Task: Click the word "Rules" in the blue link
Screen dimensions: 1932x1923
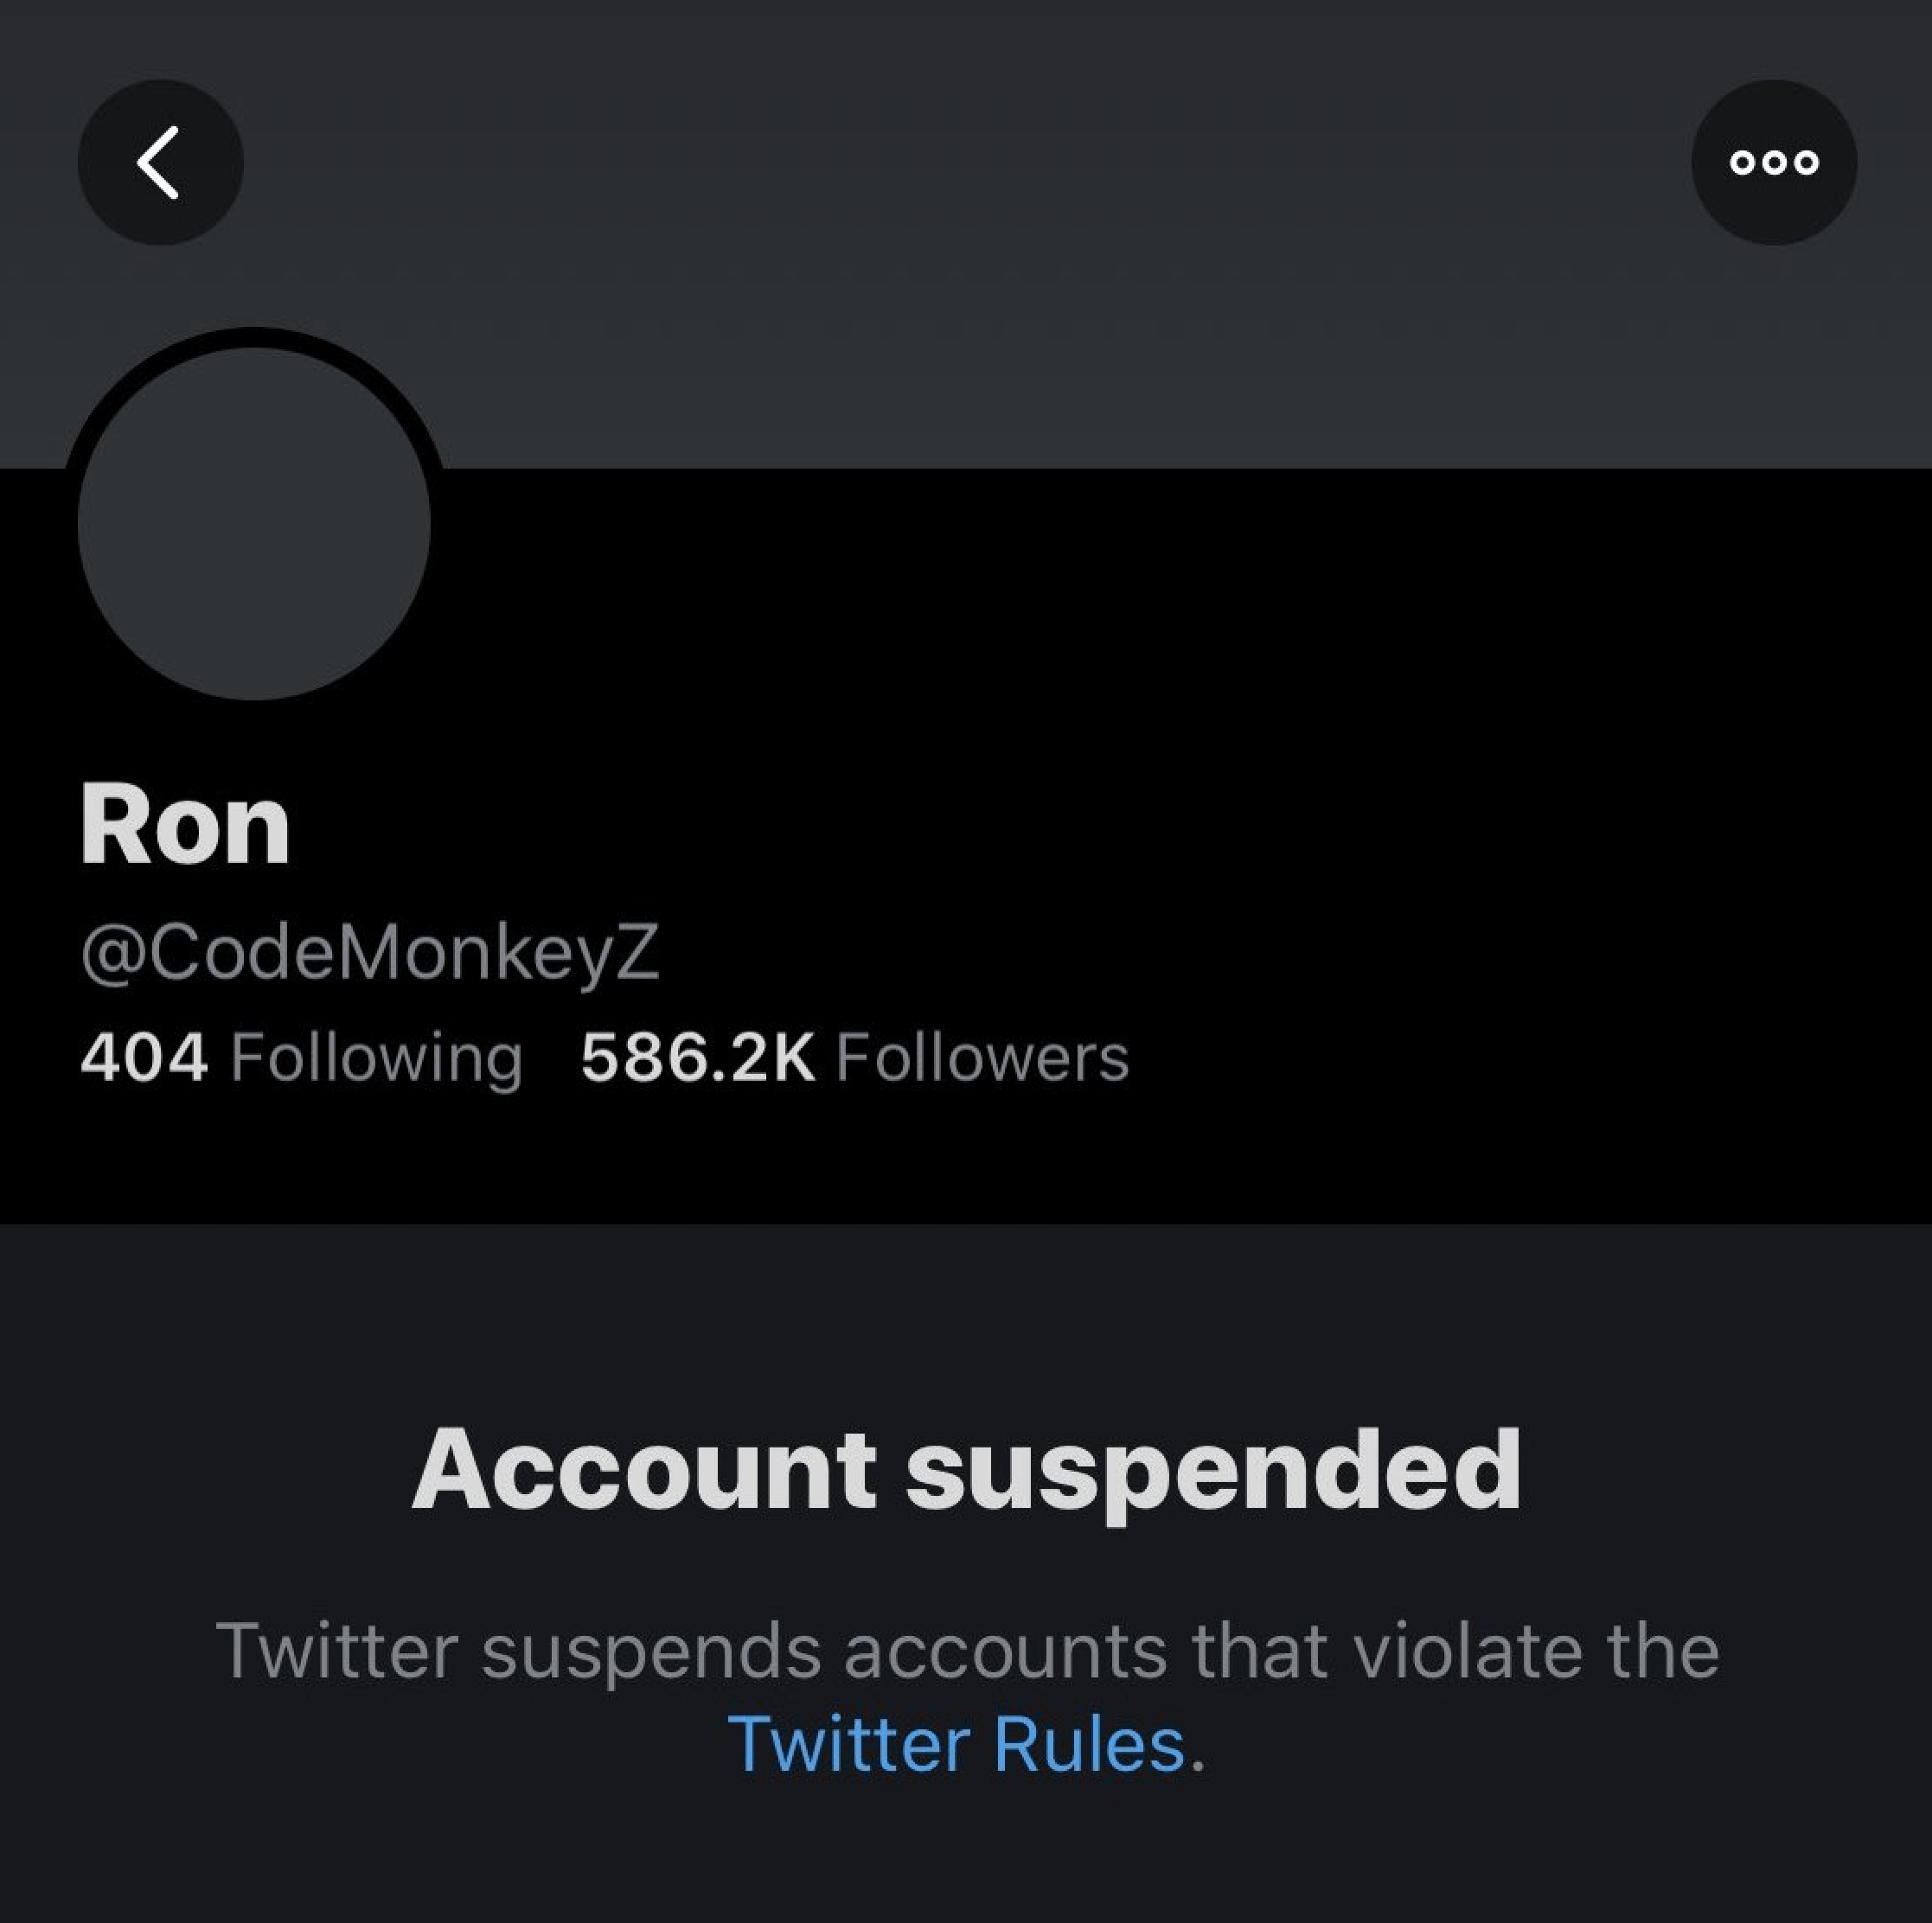Action: [1089, 1744]
